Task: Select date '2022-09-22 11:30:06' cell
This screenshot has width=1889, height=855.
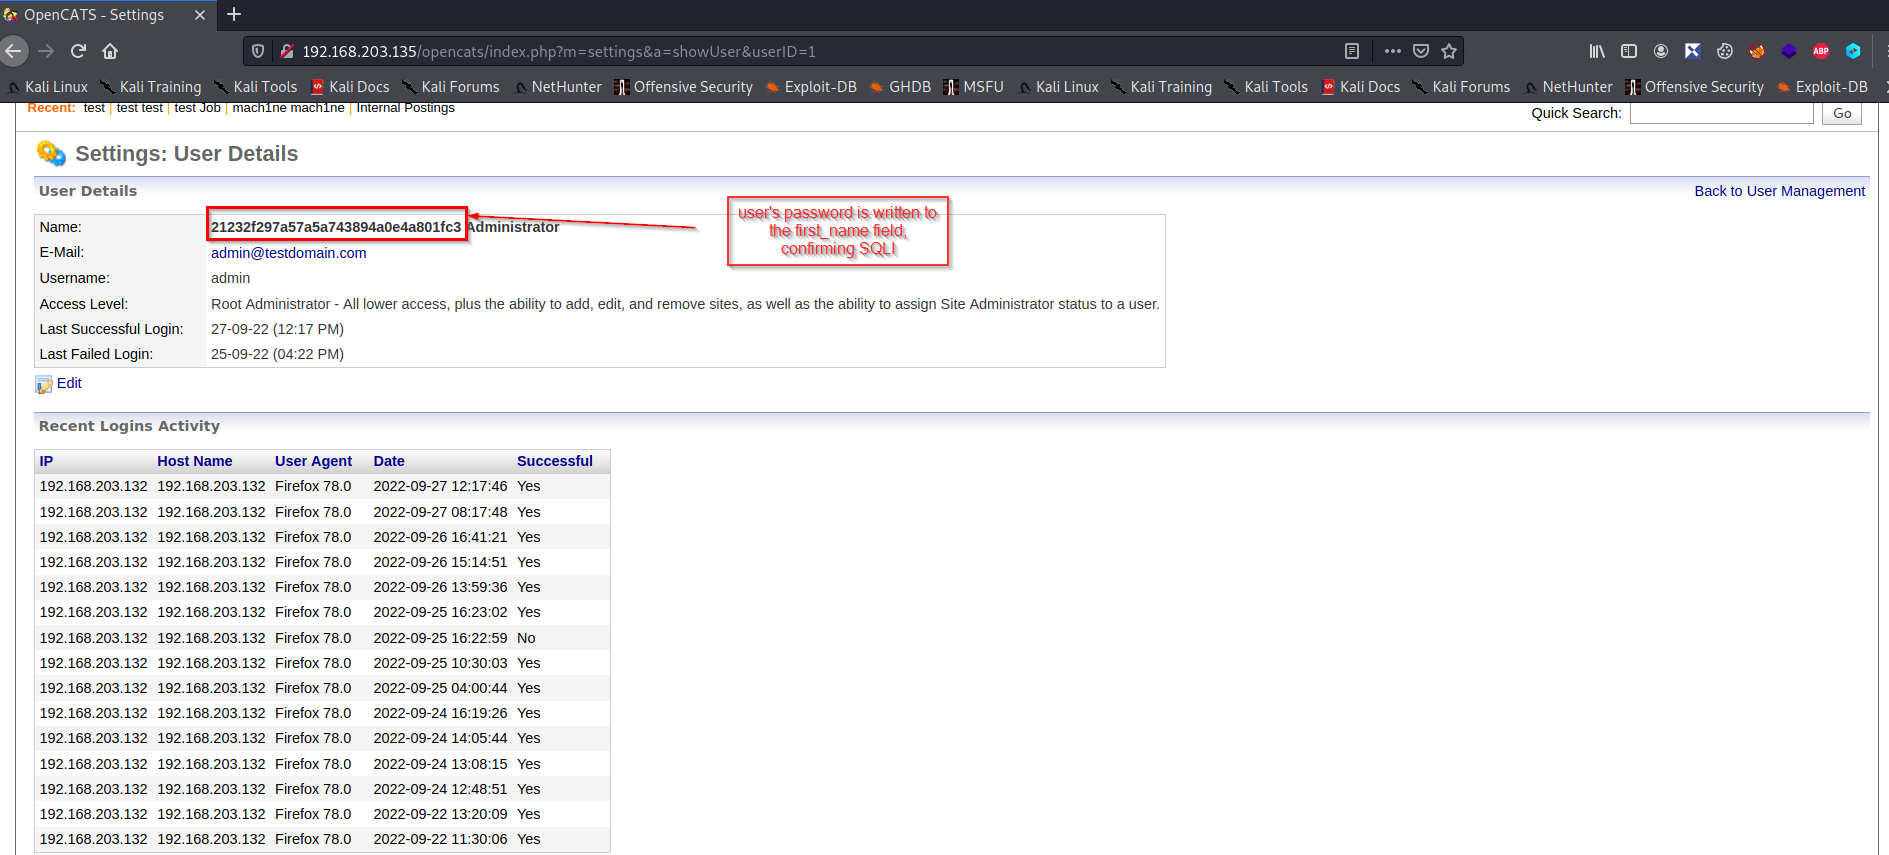Action: 440,839
